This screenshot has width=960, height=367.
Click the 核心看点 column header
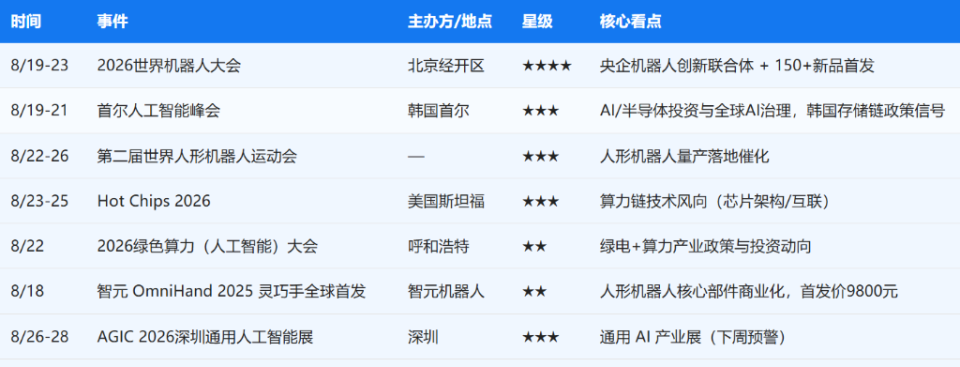631,21
